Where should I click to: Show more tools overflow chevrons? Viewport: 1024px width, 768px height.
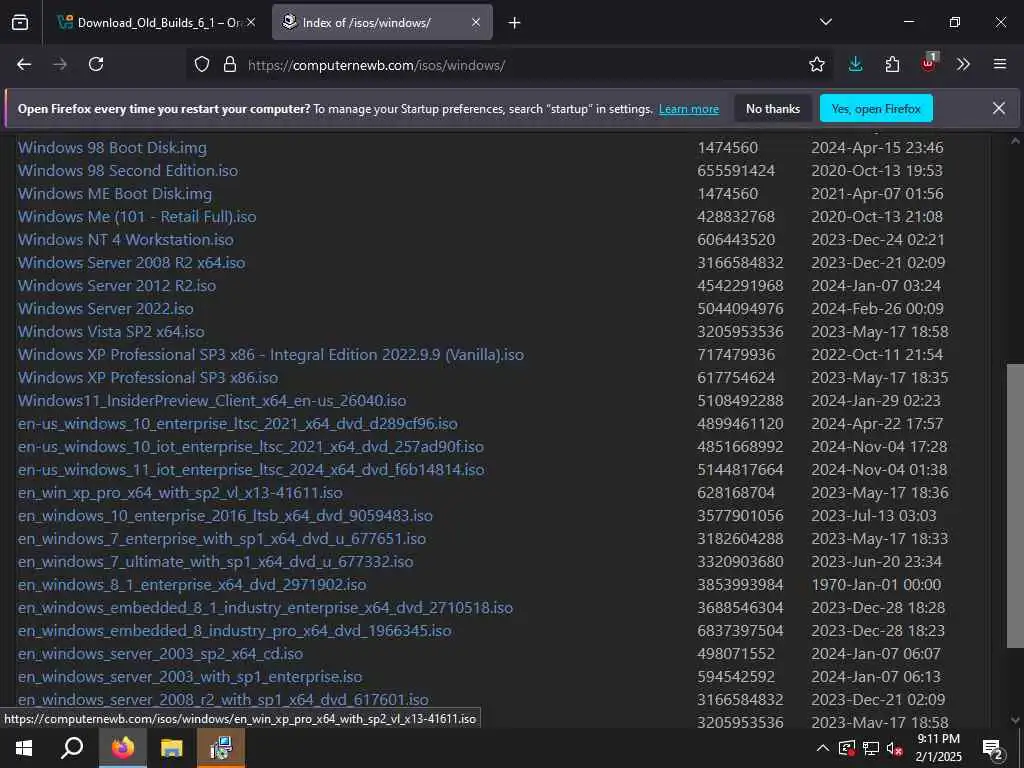(963, 64)
